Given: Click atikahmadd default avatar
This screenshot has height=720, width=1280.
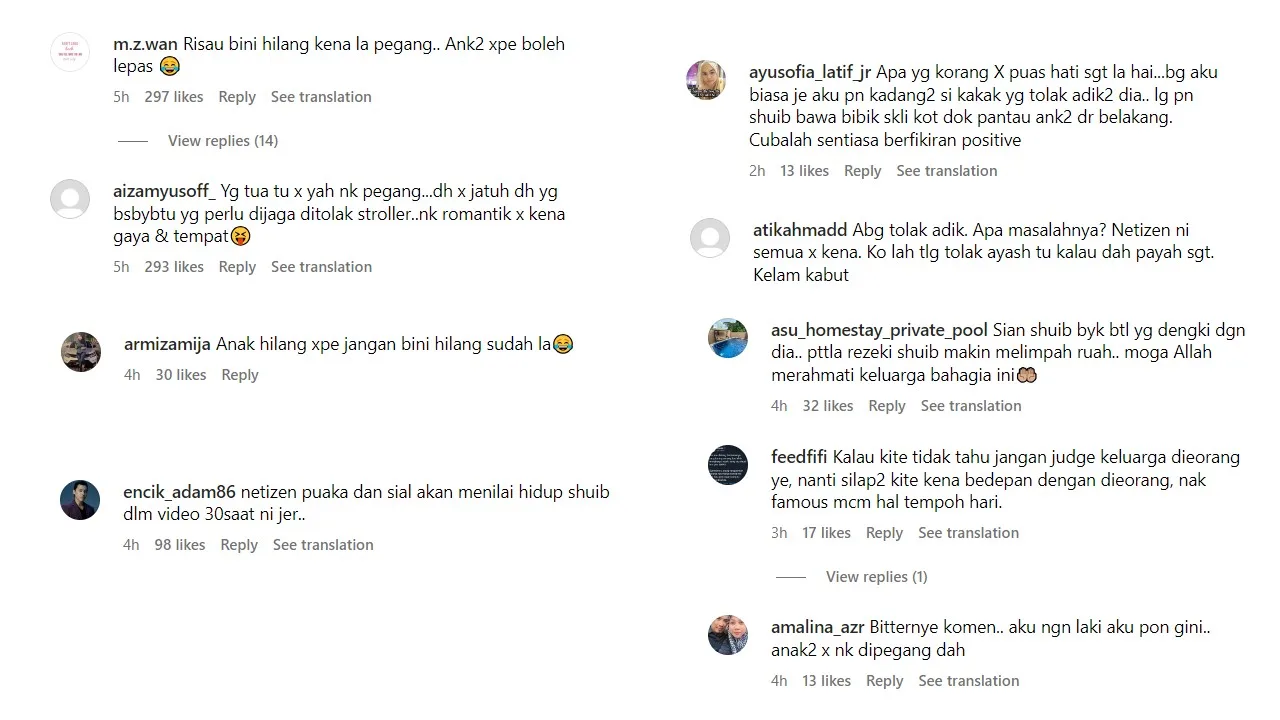Looking at the screenshot, I should pyautogui.click(x=710, y=238).
